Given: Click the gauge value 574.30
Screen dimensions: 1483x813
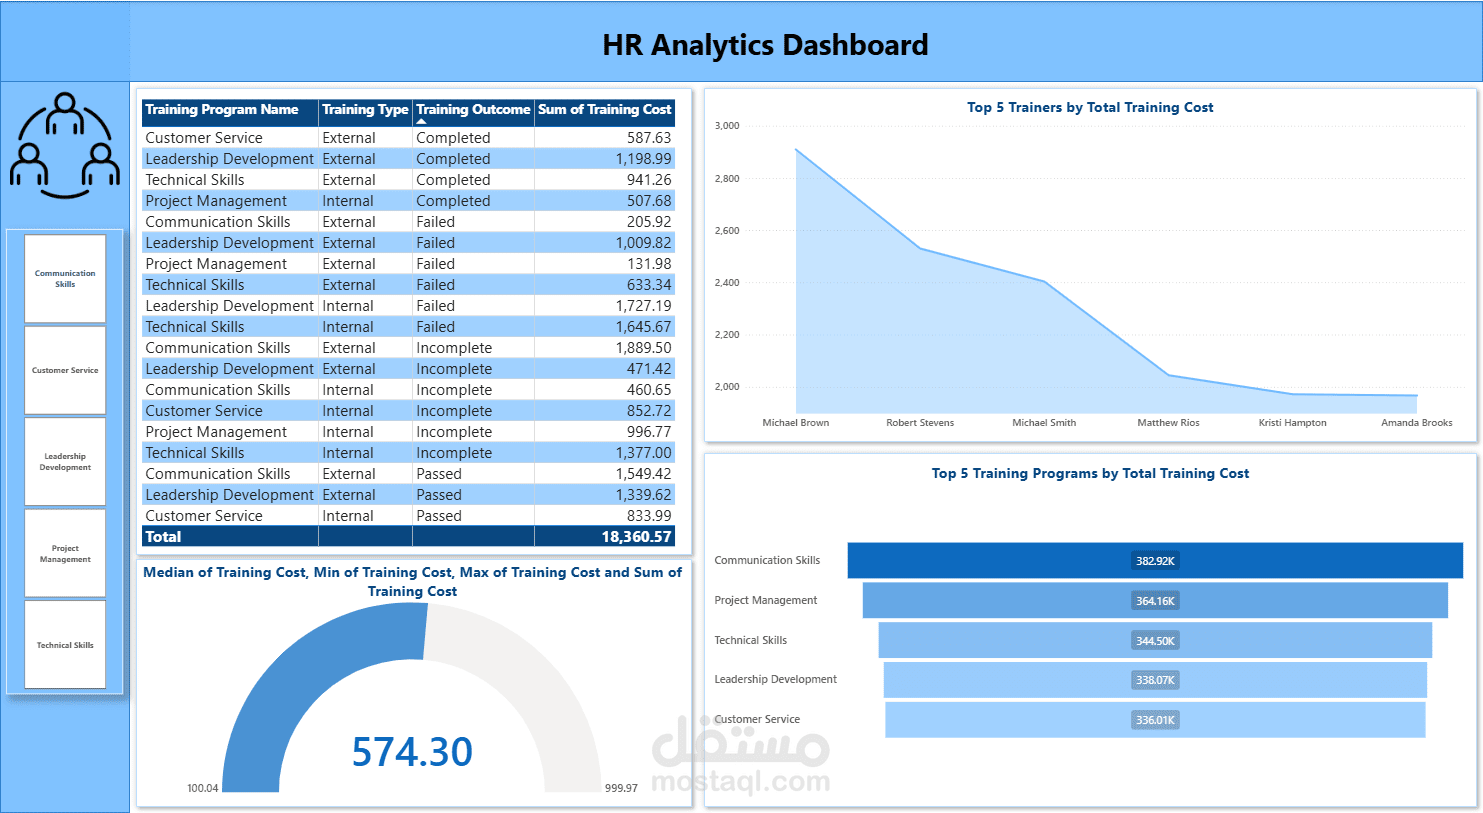Looking at the screenshot, I should (x=412, y=752).
